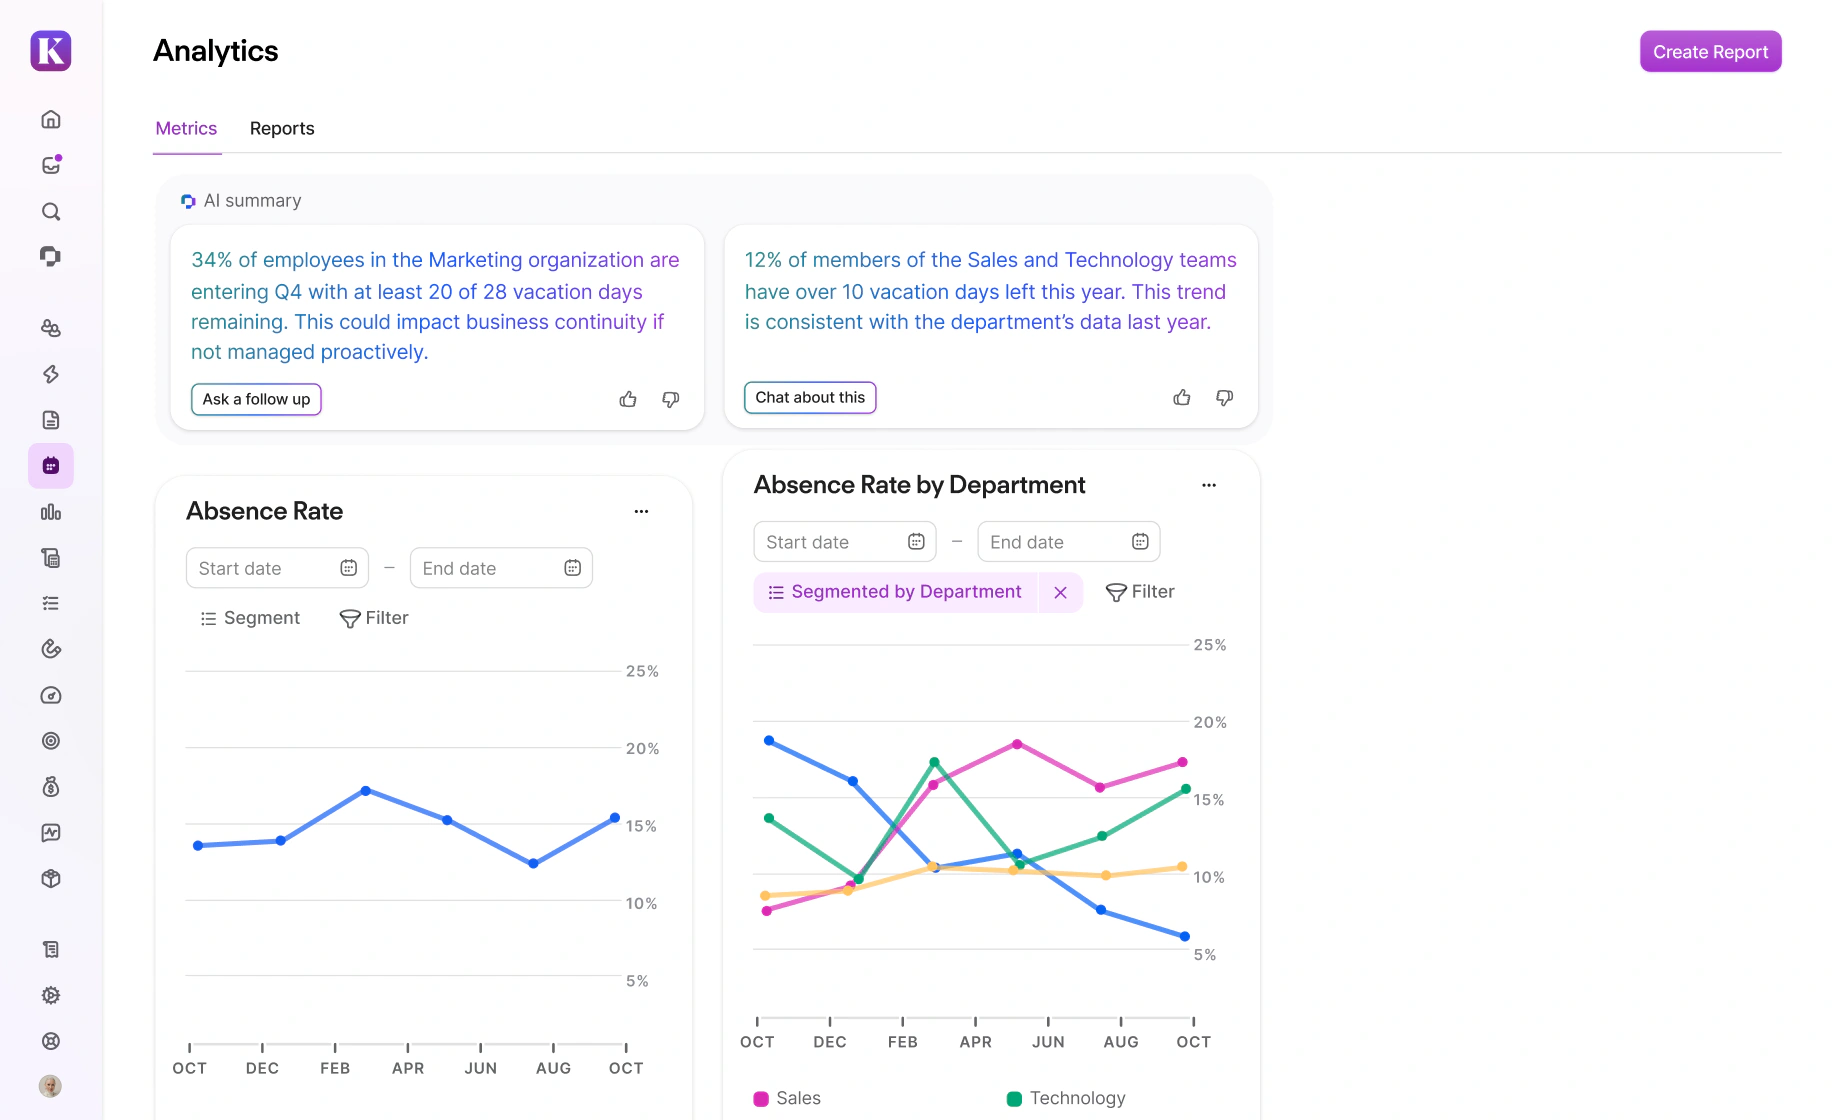Open the money bag sidebar icon
1833x1120 pixels.
tap(51, 787)
